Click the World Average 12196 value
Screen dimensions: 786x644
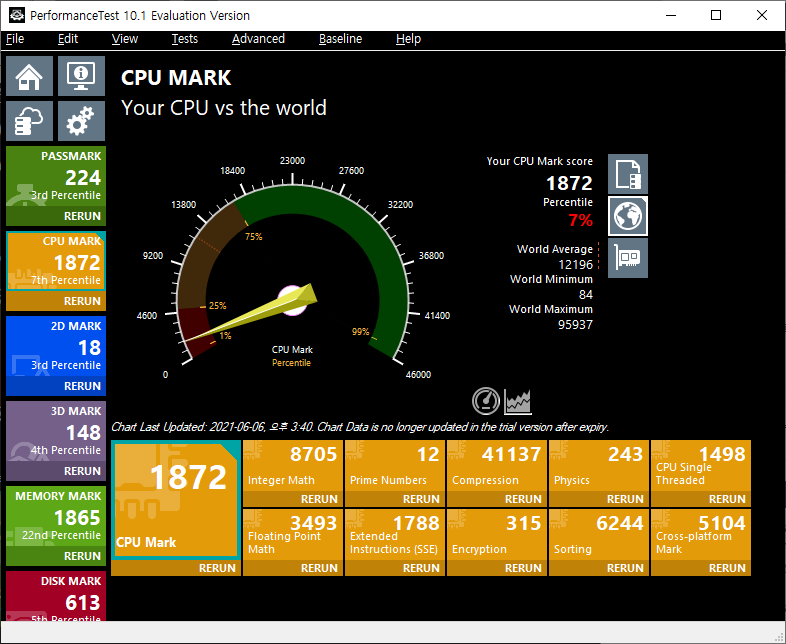pyautogui.click(x=575, y=264)
